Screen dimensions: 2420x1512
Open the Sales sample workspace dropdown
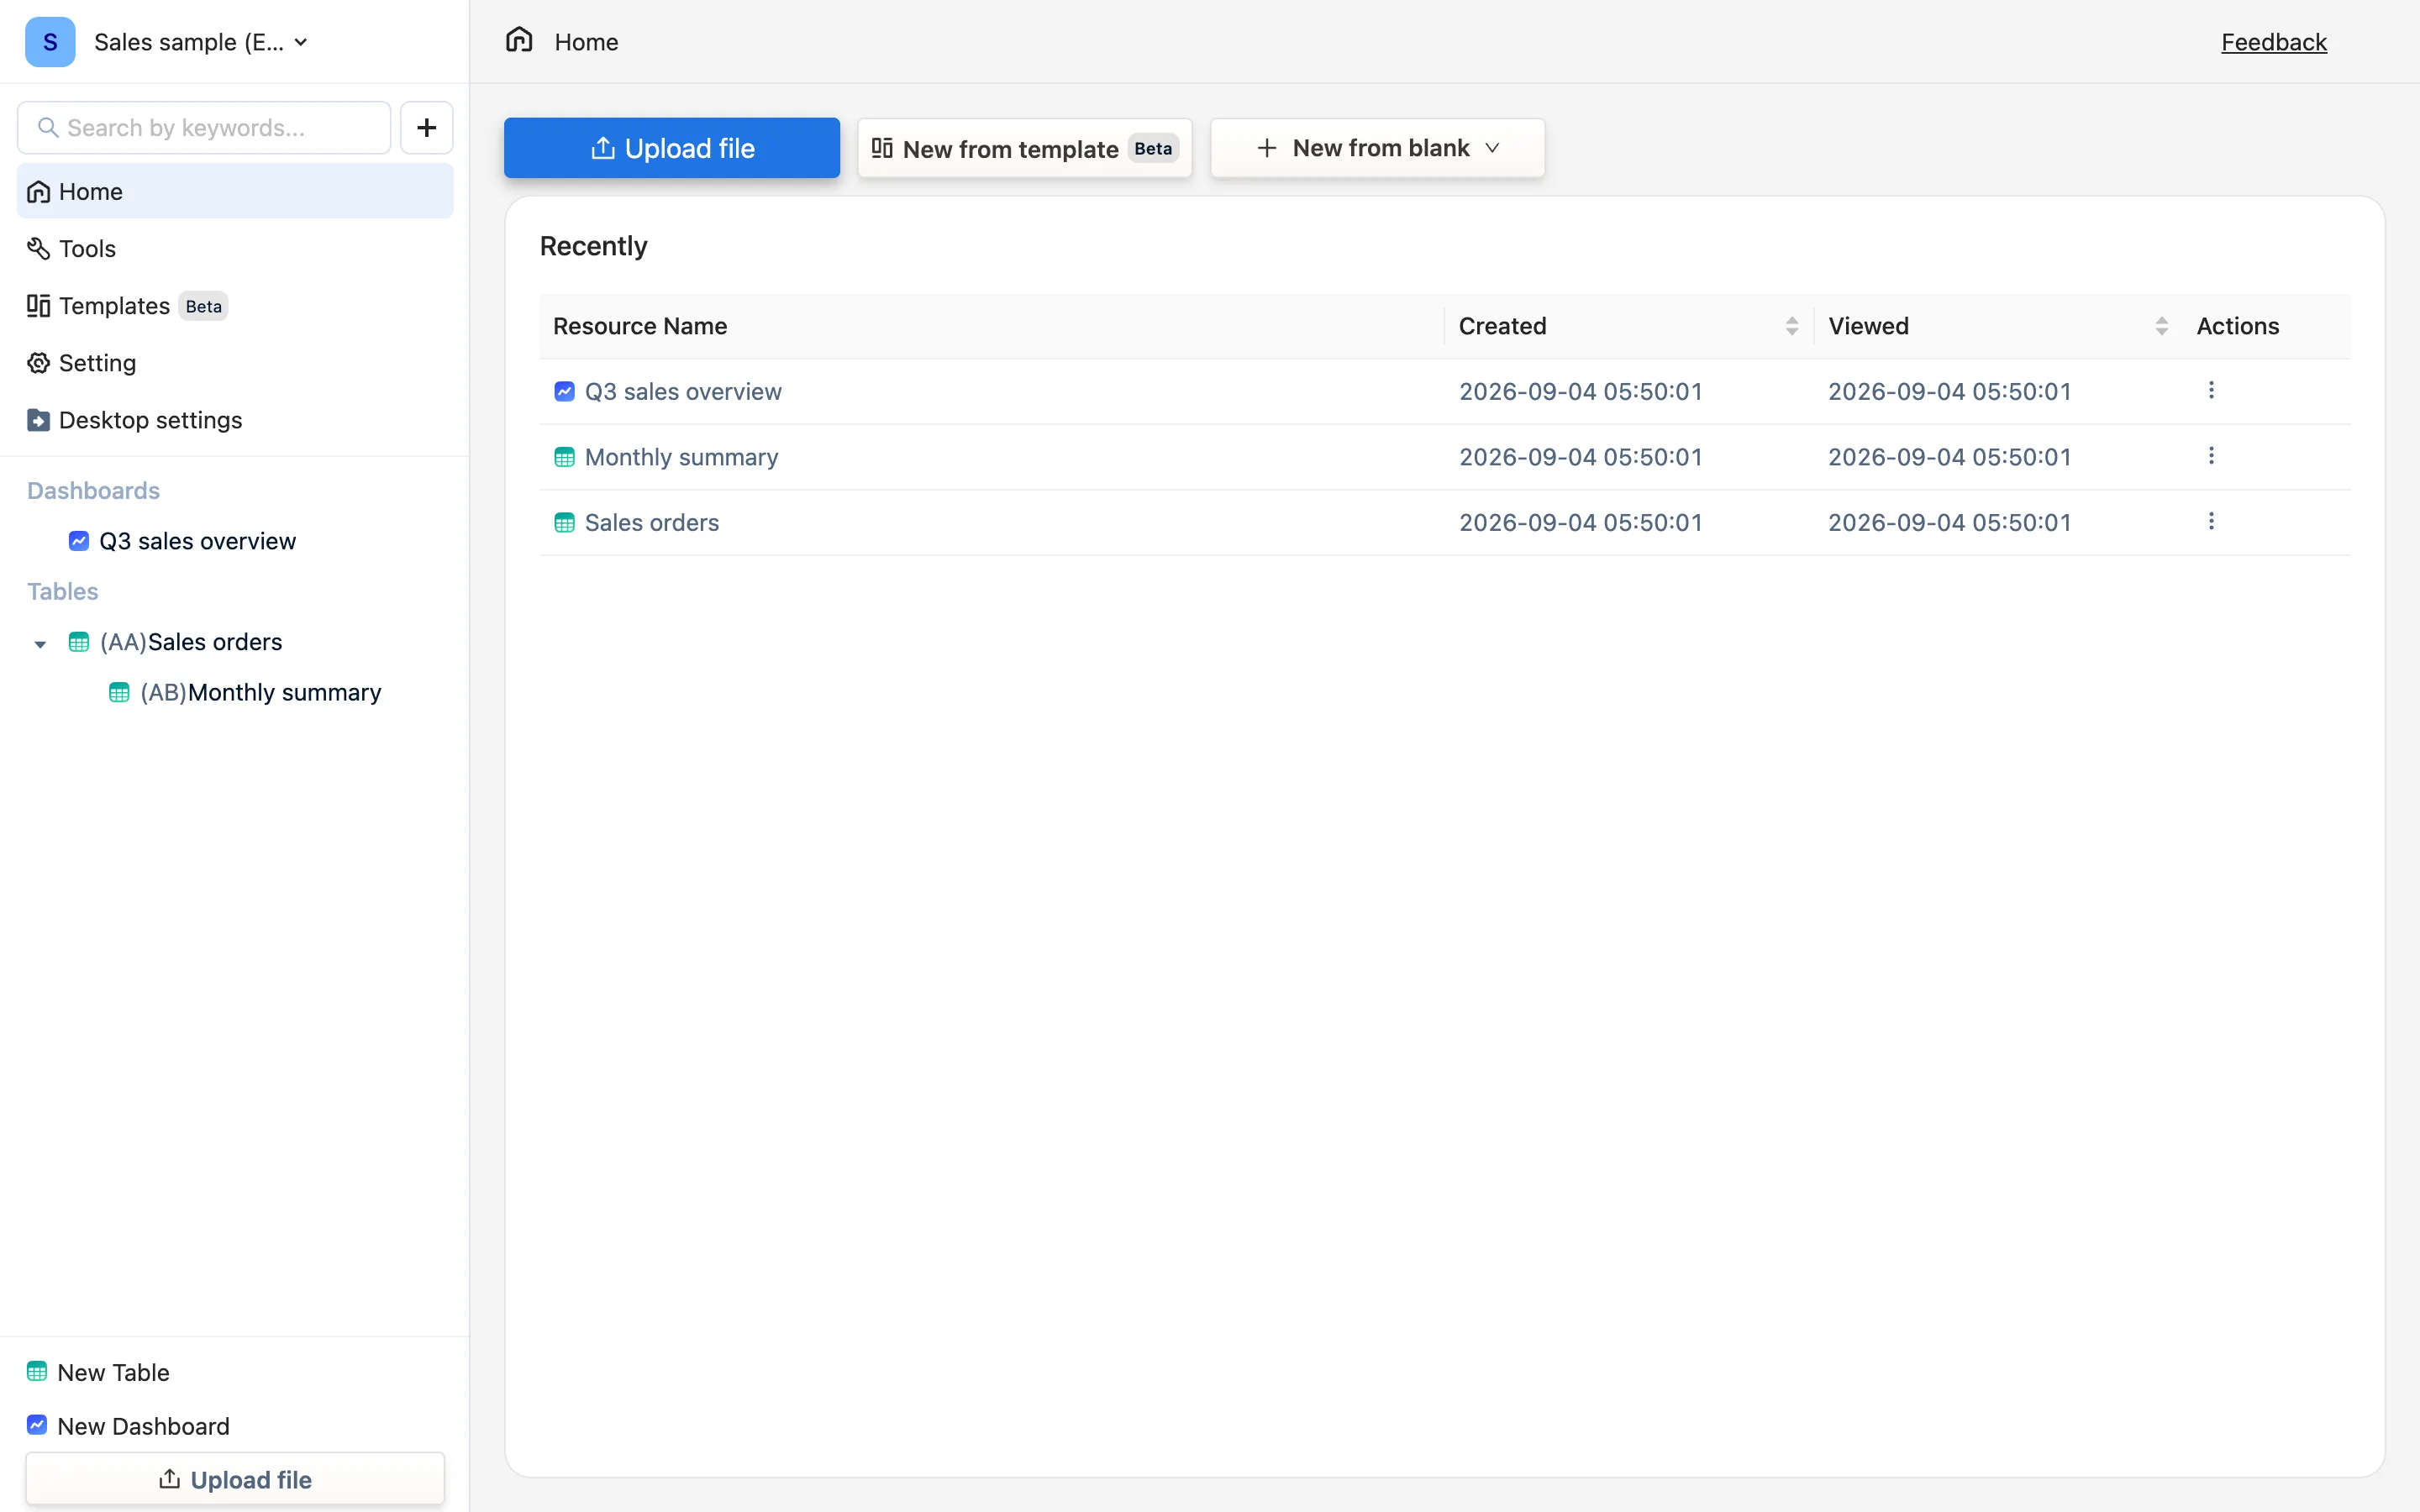201,42
